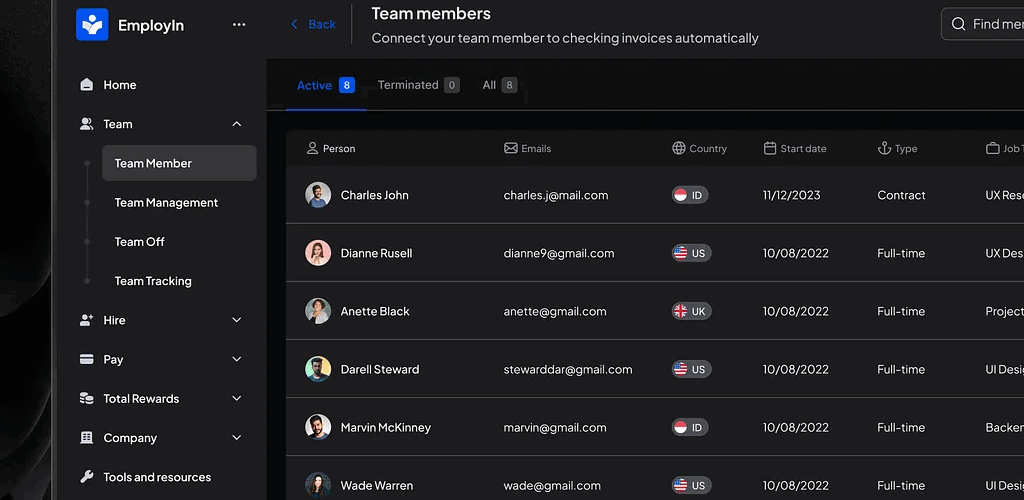This screenshot has height=500, width=1024.
Task: Switch to the All tab
Action: (499, 85)
